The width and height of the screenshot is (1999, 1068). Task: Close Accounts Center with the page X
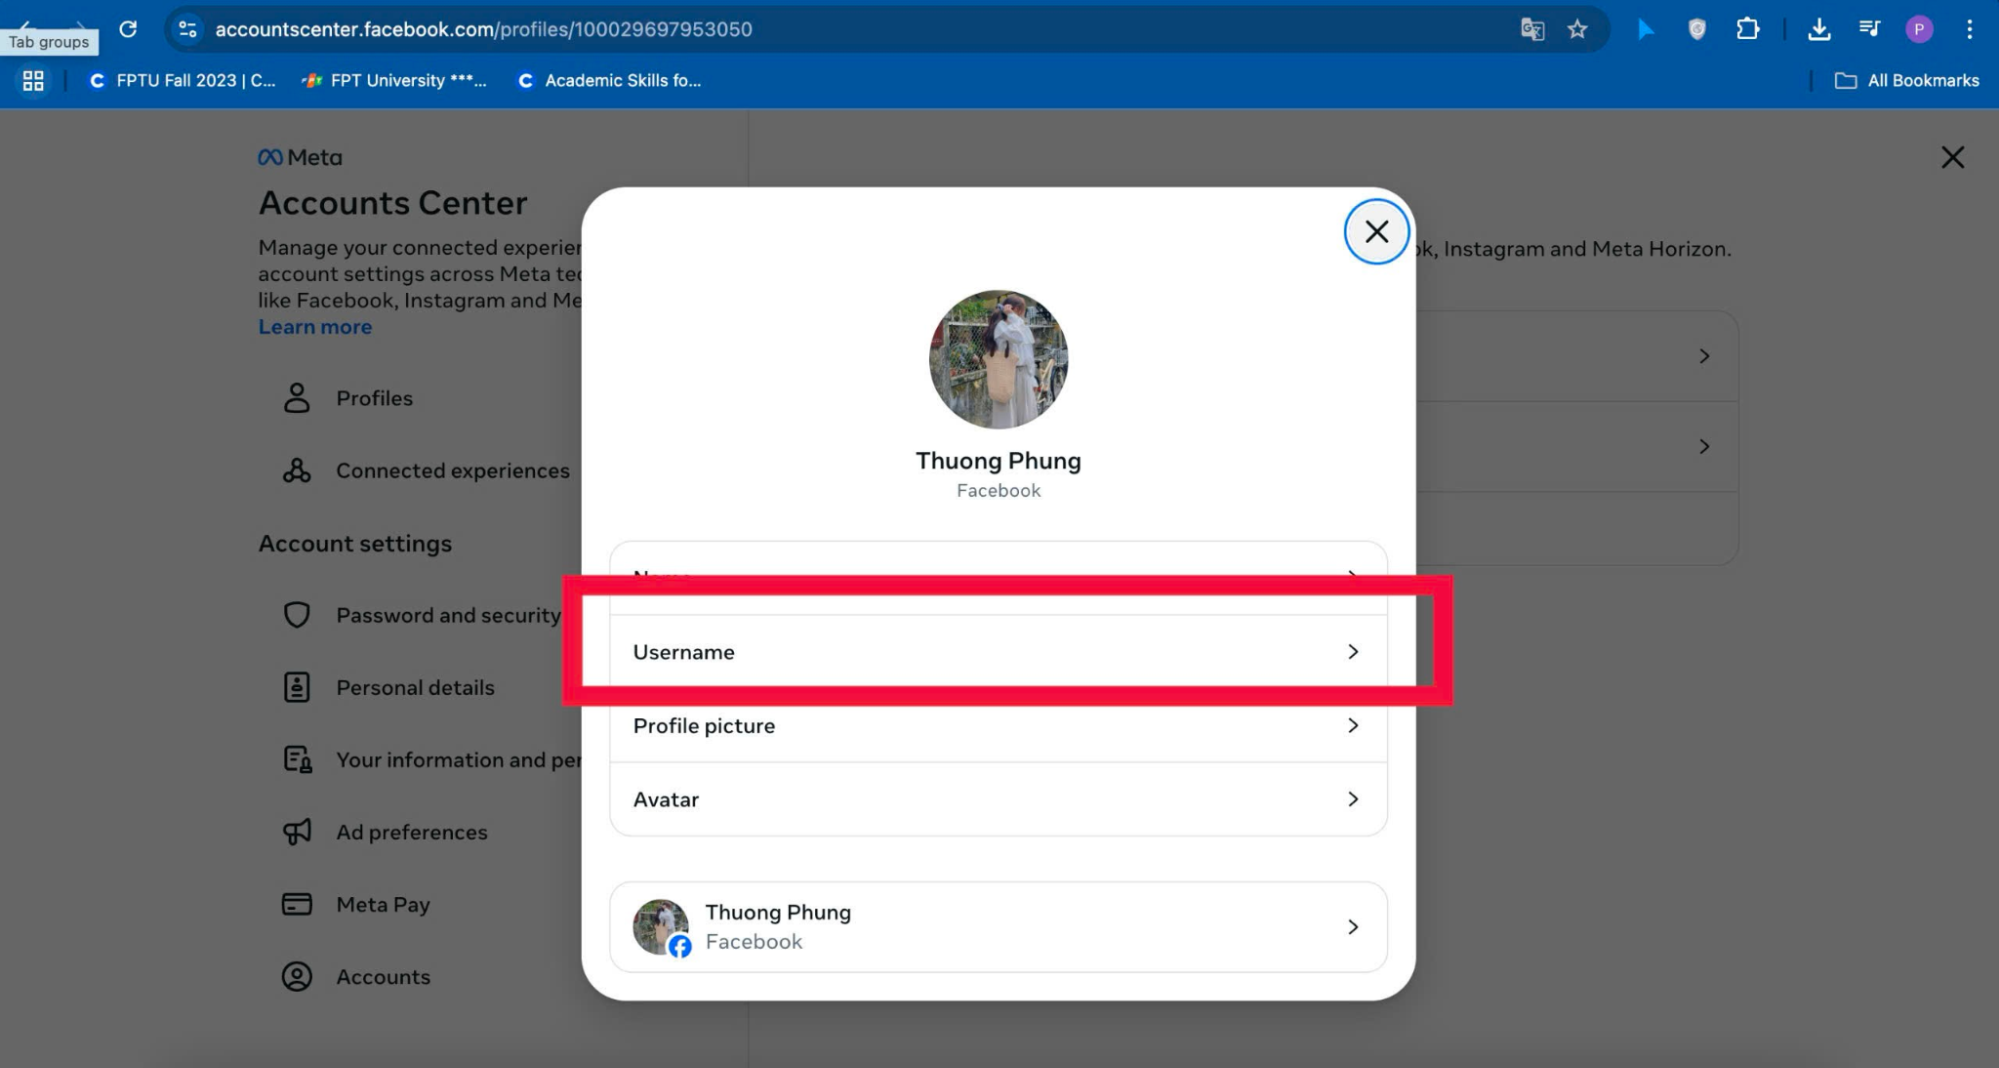[x=1952, y=157]
